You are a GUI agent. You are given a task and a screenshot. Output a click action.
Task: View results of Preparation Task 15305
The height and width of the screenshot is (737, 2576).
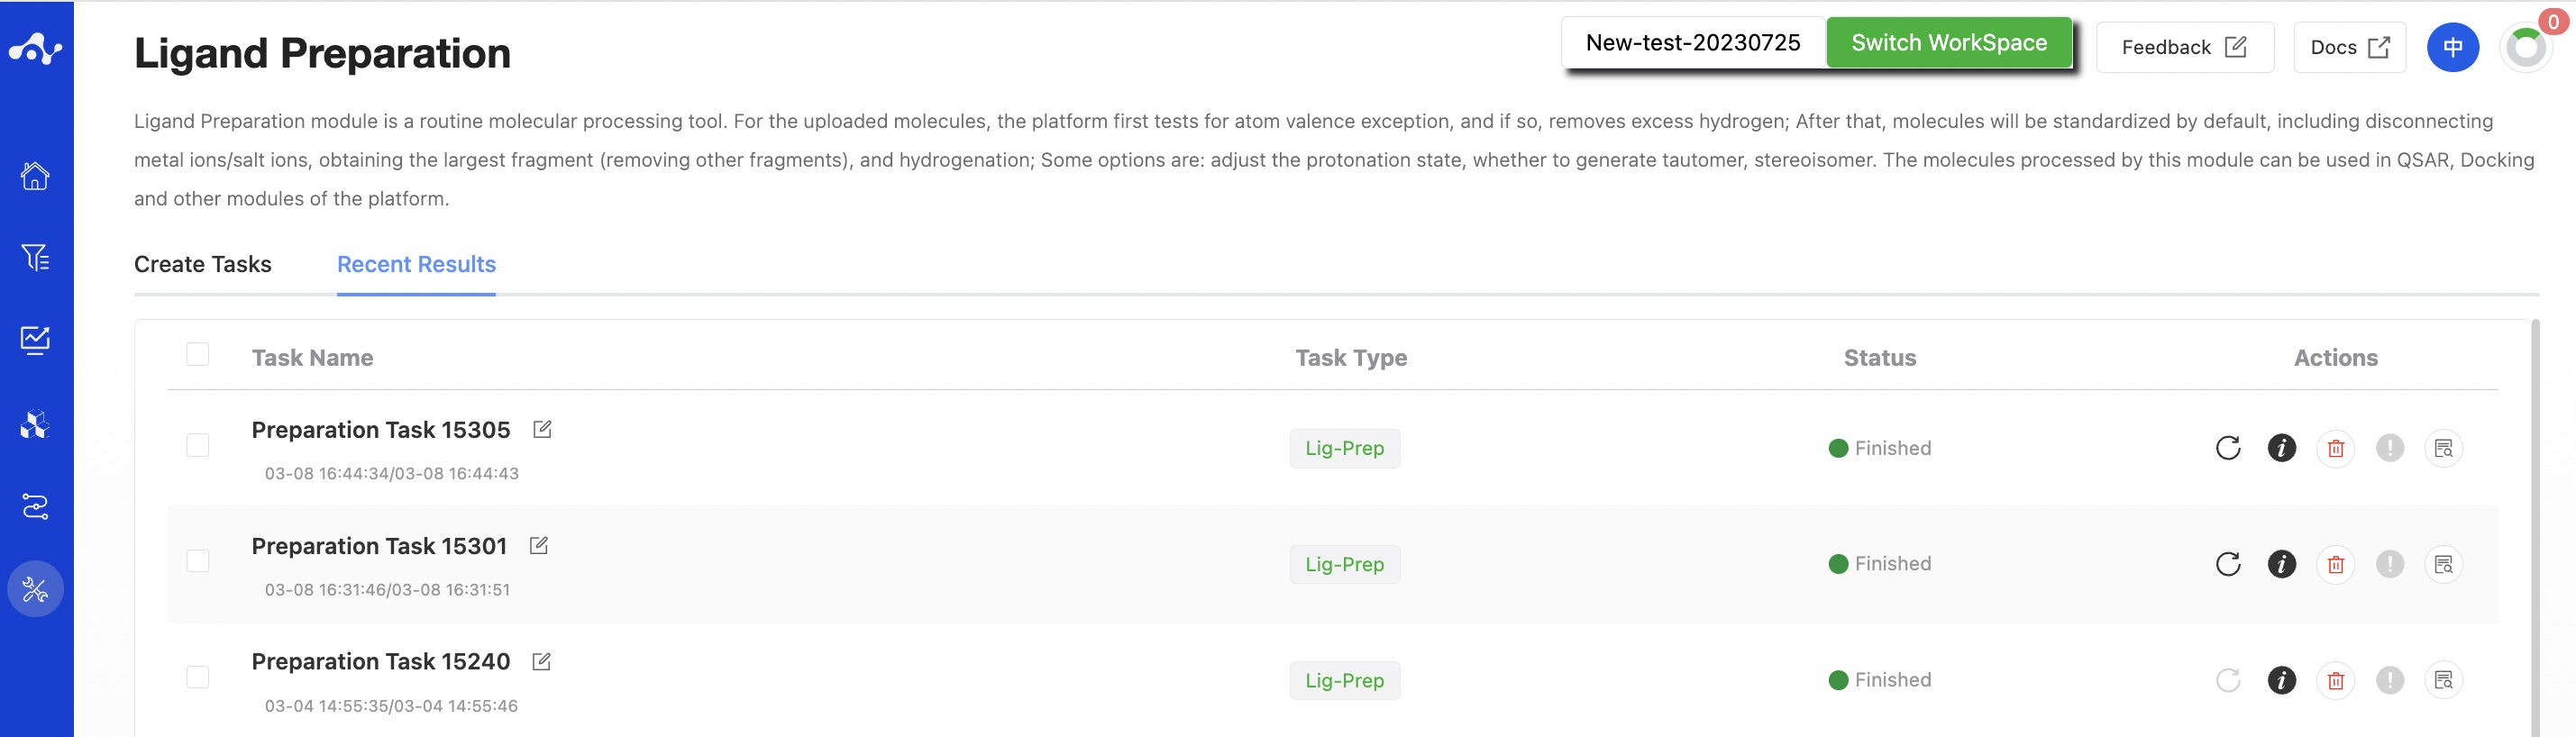click(2443, 448)
